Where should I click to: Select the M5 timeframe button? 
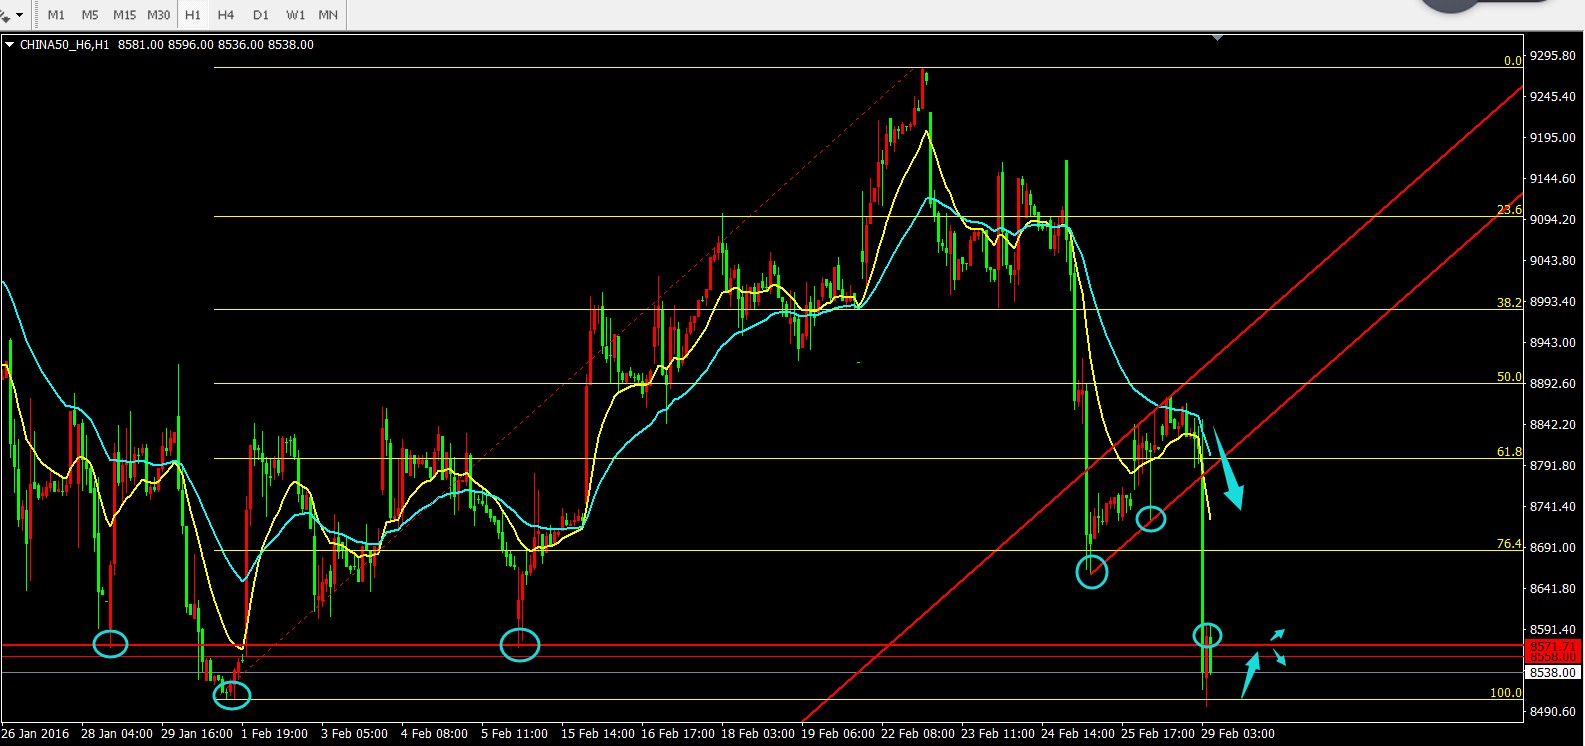pyautogui.click(x=90, y=15)
